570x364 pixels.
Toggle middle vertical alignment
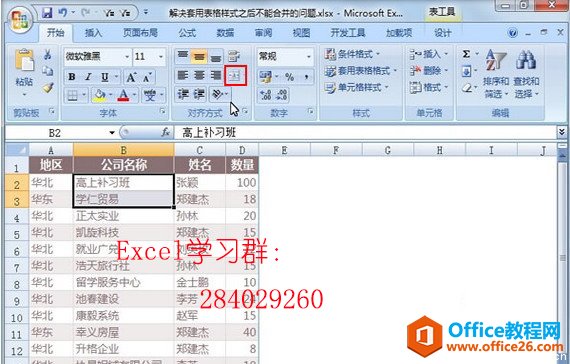tap(199, 56)
